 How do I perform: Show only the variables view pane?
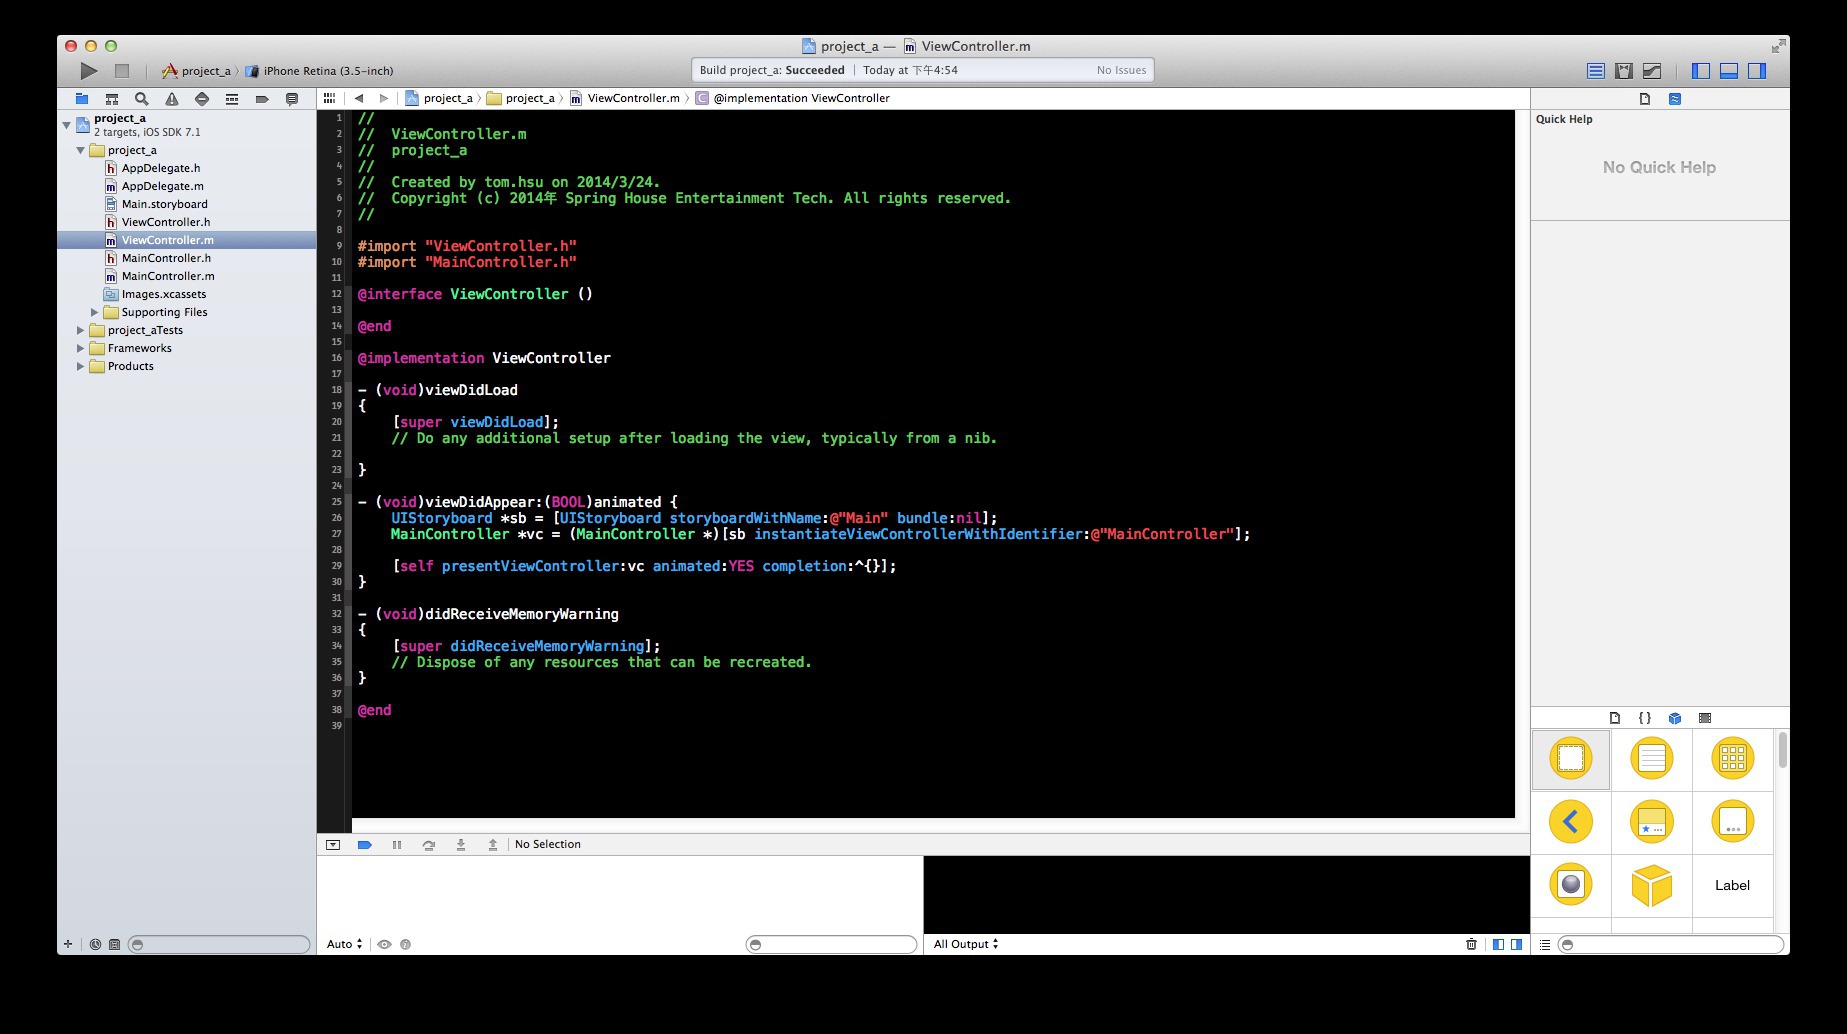tap(1498, 944)
